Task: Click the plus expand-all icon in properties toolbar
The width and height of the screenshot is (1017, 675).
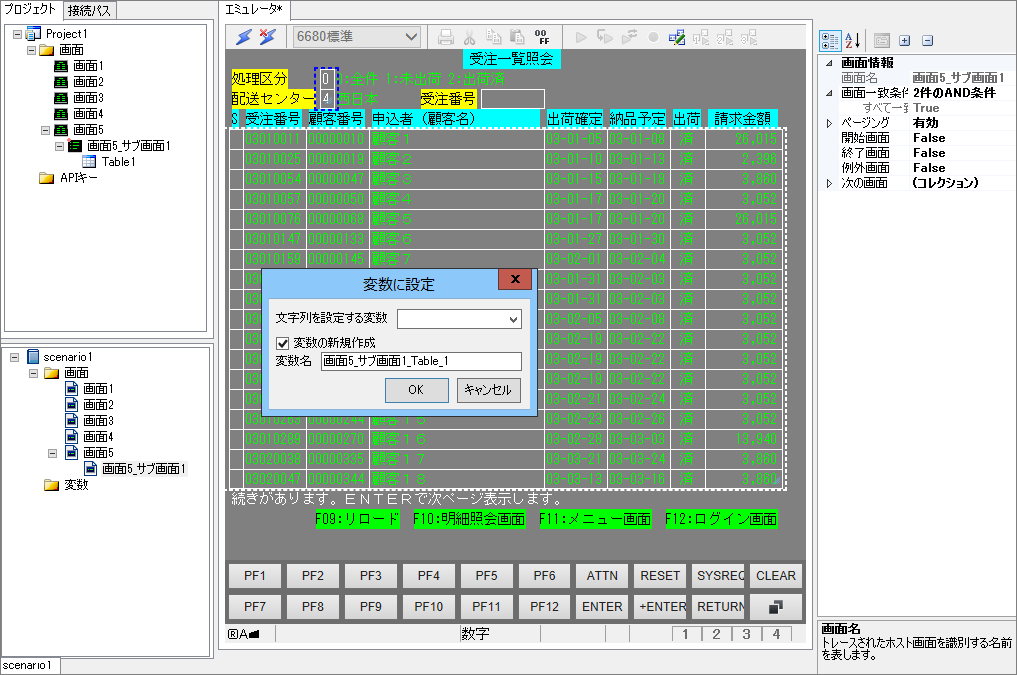Action: click(905, 41)
